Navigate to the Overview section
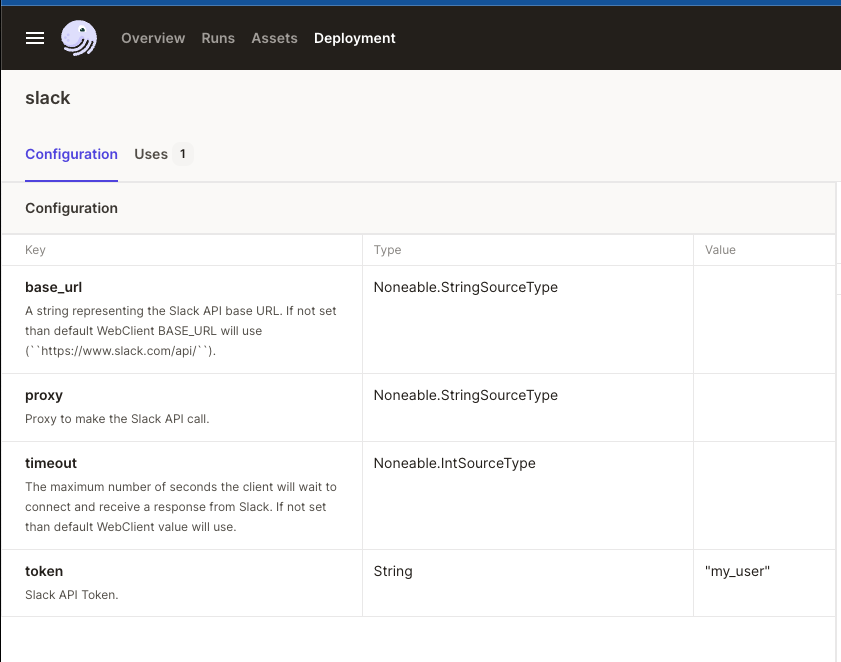 click(153, 38)
